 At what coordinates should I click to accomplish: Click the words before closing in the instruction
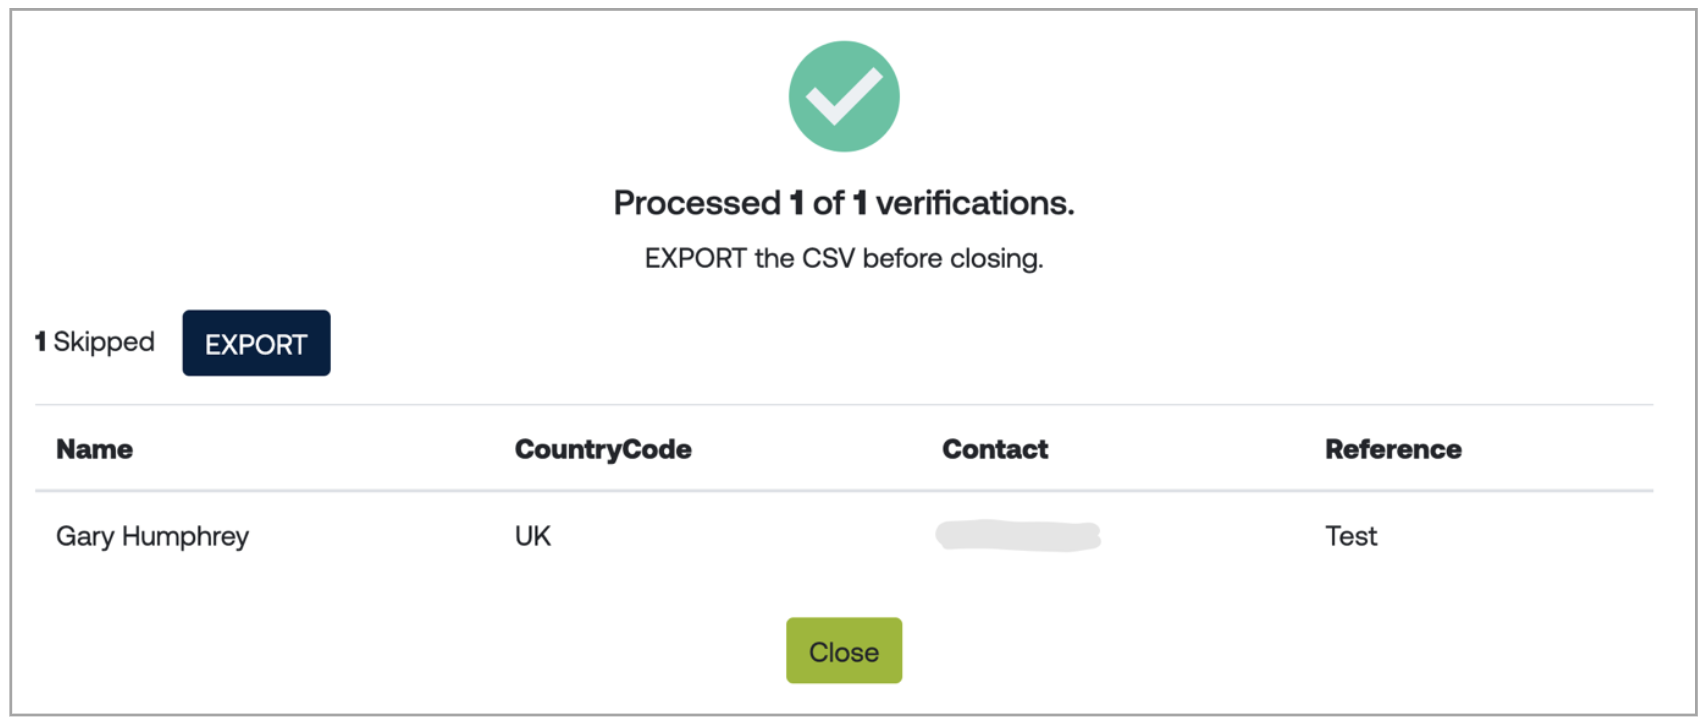[952, 258]
